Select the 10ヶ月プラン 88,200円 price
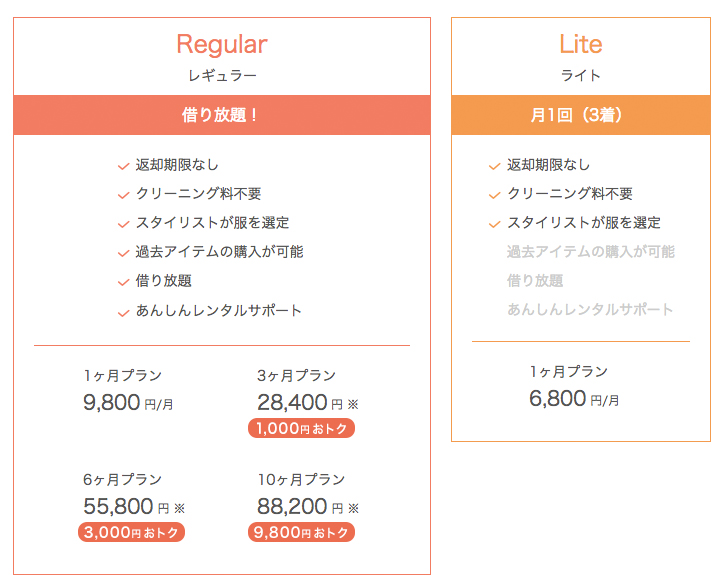The image size is (723, 587). click(x=308, y=507)
